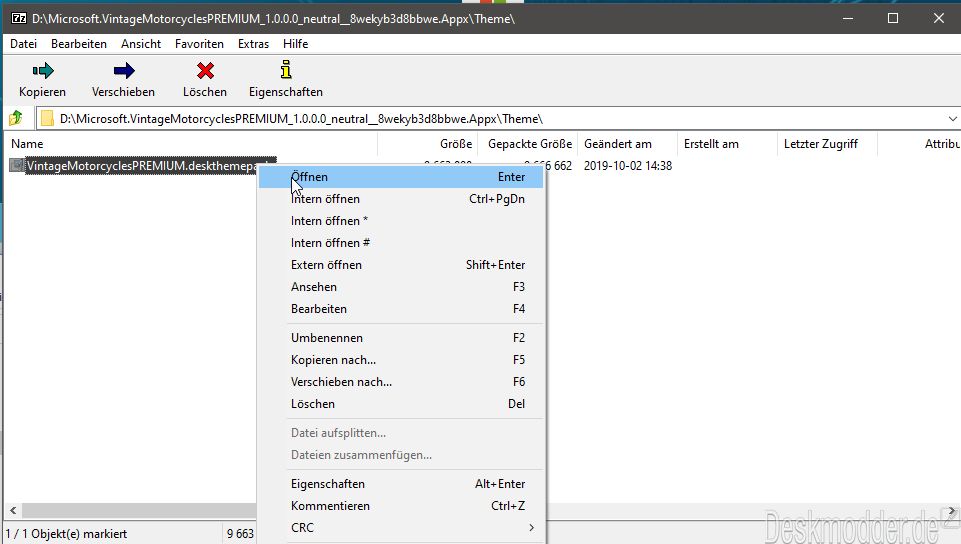The image size is (961, 544).
Task: Sort by Gepackte Größe column header
Action: pos(528,144)
